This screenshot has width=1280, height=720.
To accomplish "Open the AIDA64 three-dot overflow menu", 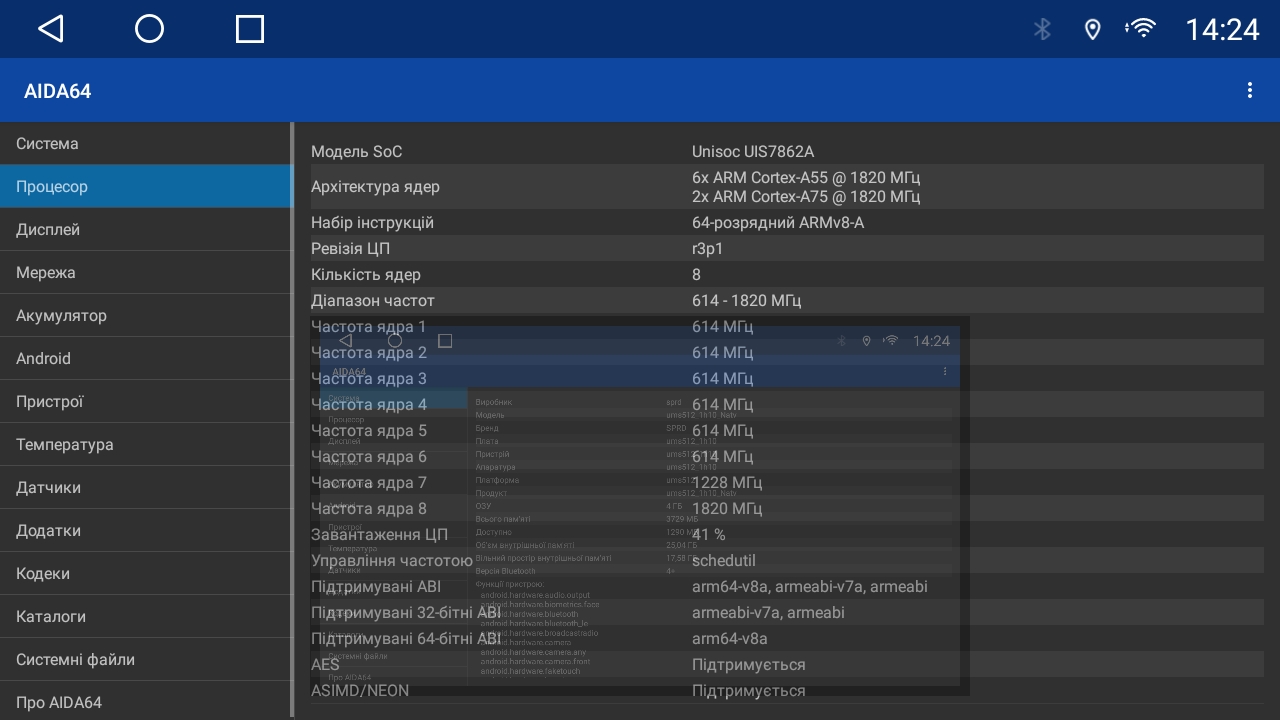I will [x=1250, y=91].
